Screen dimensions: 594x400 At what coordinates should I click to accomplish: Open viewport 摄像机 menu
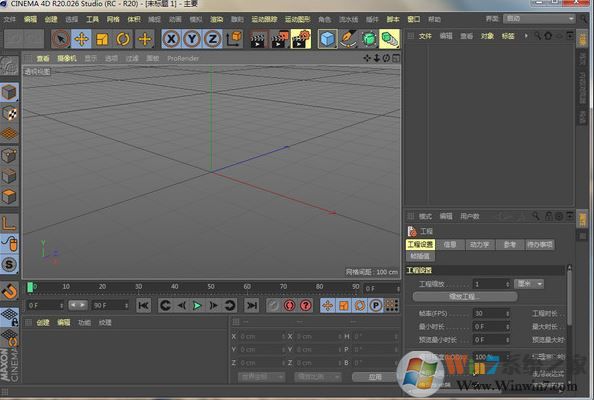pyautogui.click(x=67, y=58)
